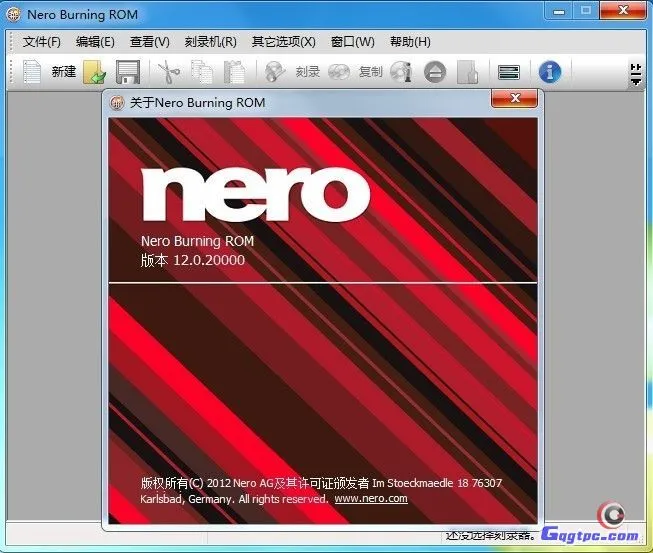Click the Cut scissors icon

coord(166,72)
